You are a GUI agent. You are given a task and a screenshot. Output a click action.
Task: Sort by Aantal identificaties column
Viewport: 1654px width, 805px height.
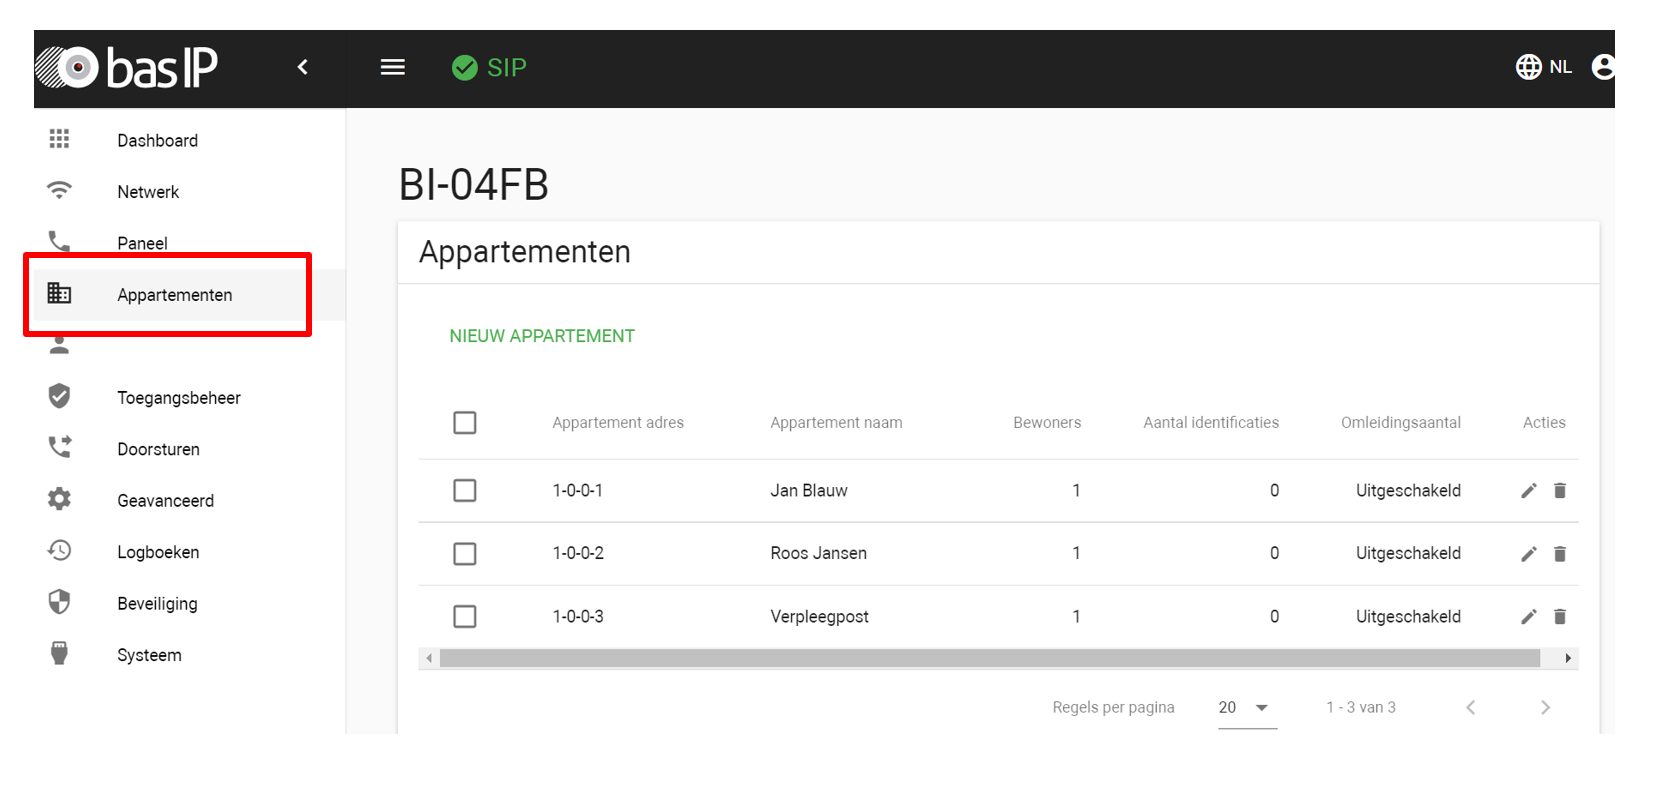tap(1211, 423)
